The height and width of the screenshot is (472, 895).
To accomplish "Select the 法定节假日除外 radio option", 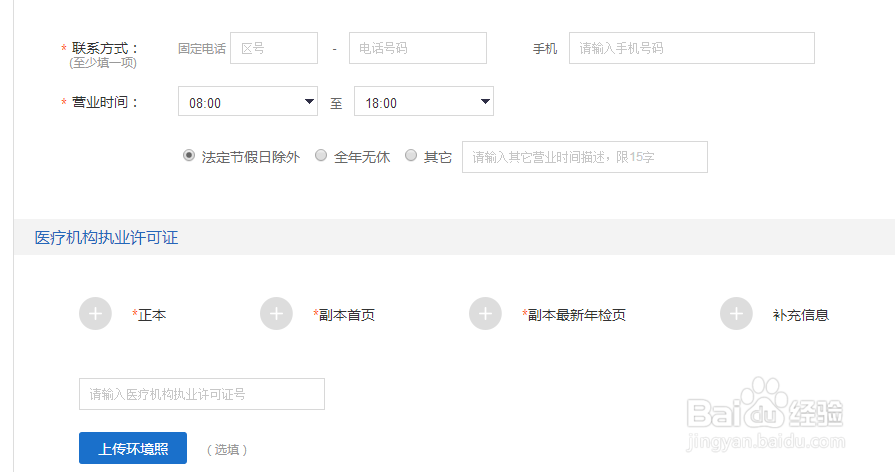I will [189, 155].
